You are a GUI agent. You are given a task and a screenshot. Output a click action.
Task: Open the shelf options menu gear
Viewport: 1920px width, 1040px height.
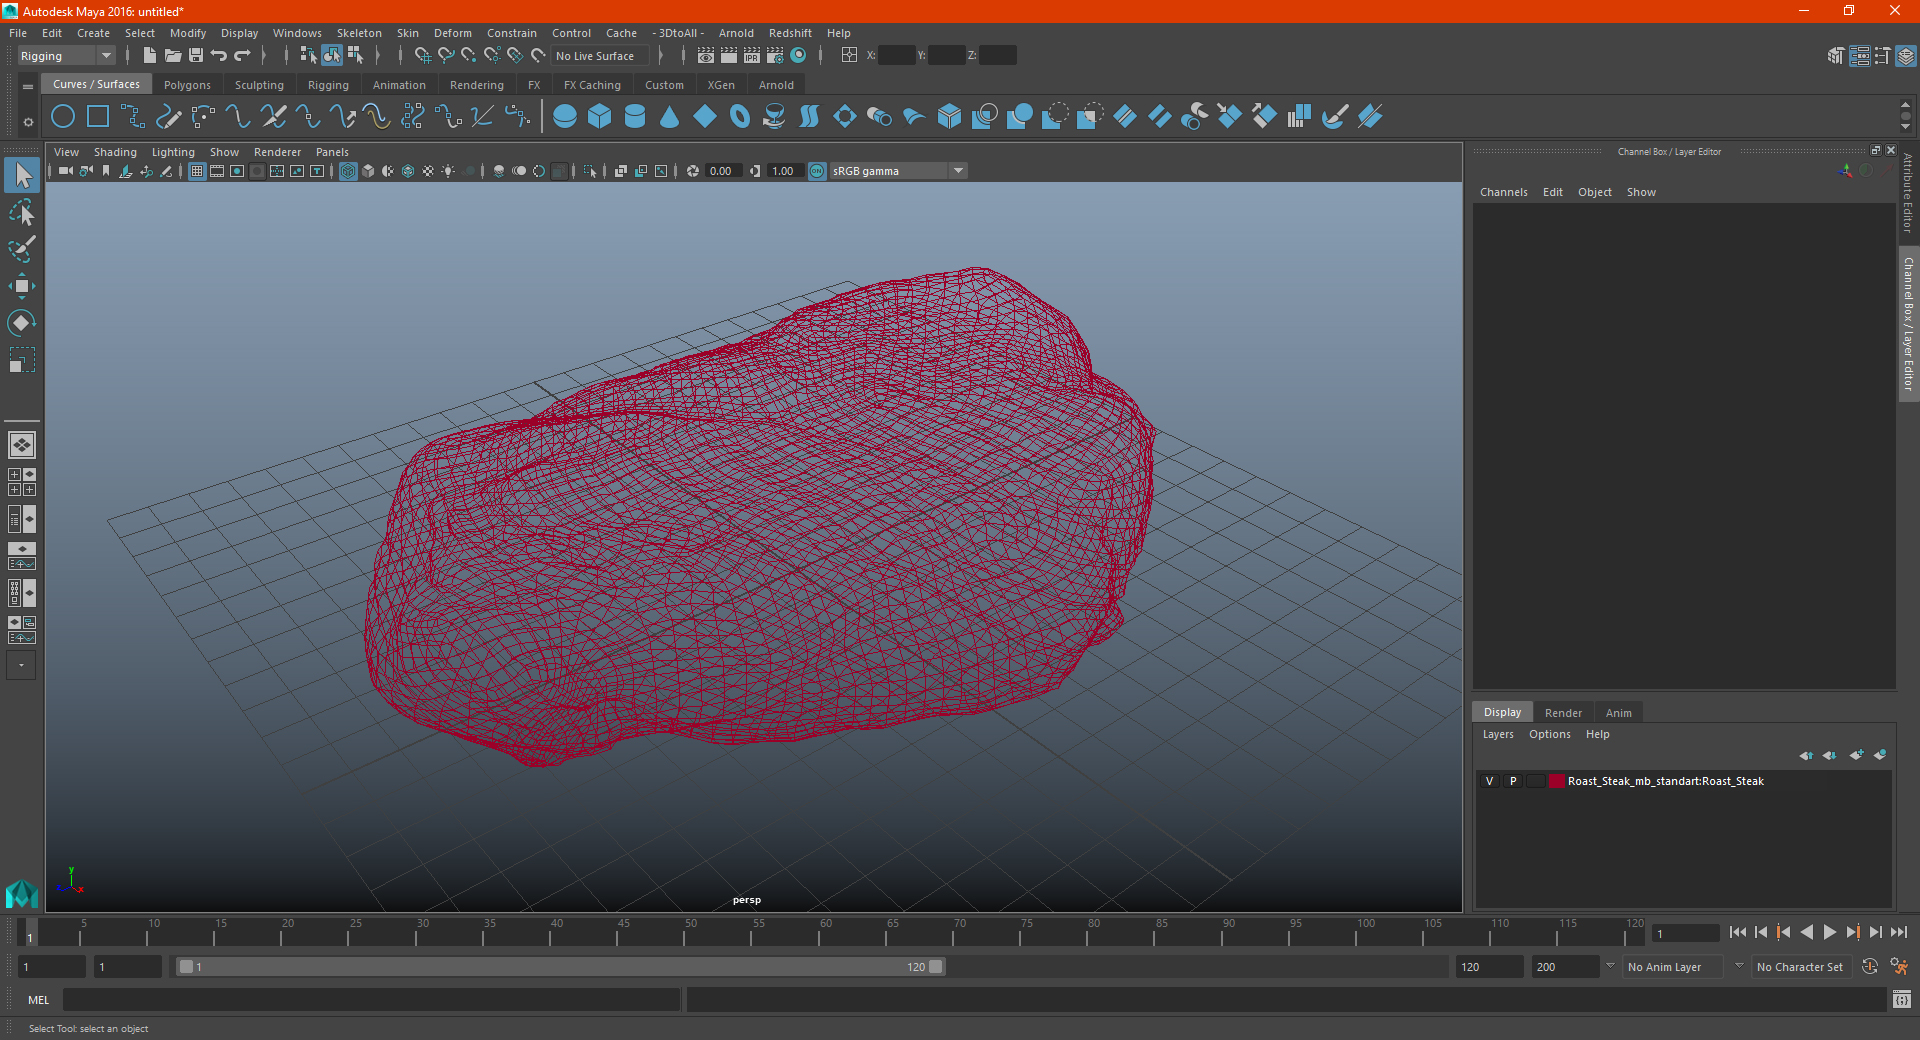pyautogui.click(x=28, y=123)
